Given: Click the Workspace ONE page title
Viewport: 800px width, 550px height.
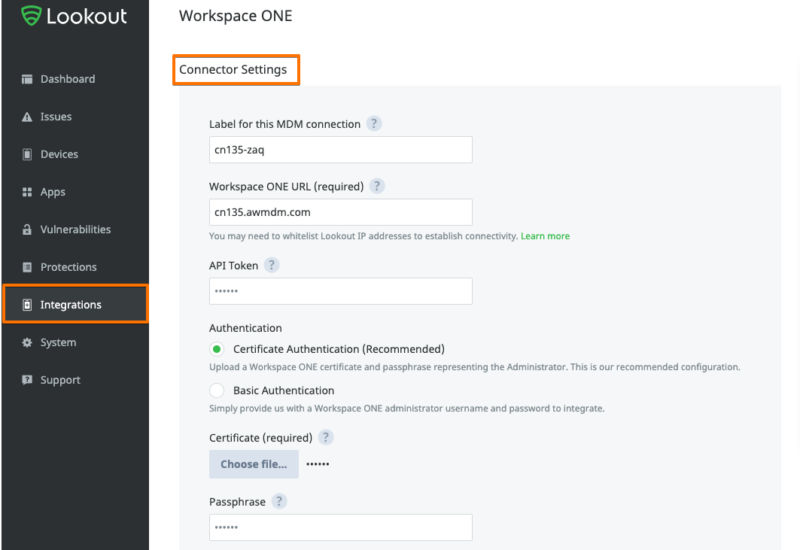Looking at the screenshot, I should pos(236,16).
